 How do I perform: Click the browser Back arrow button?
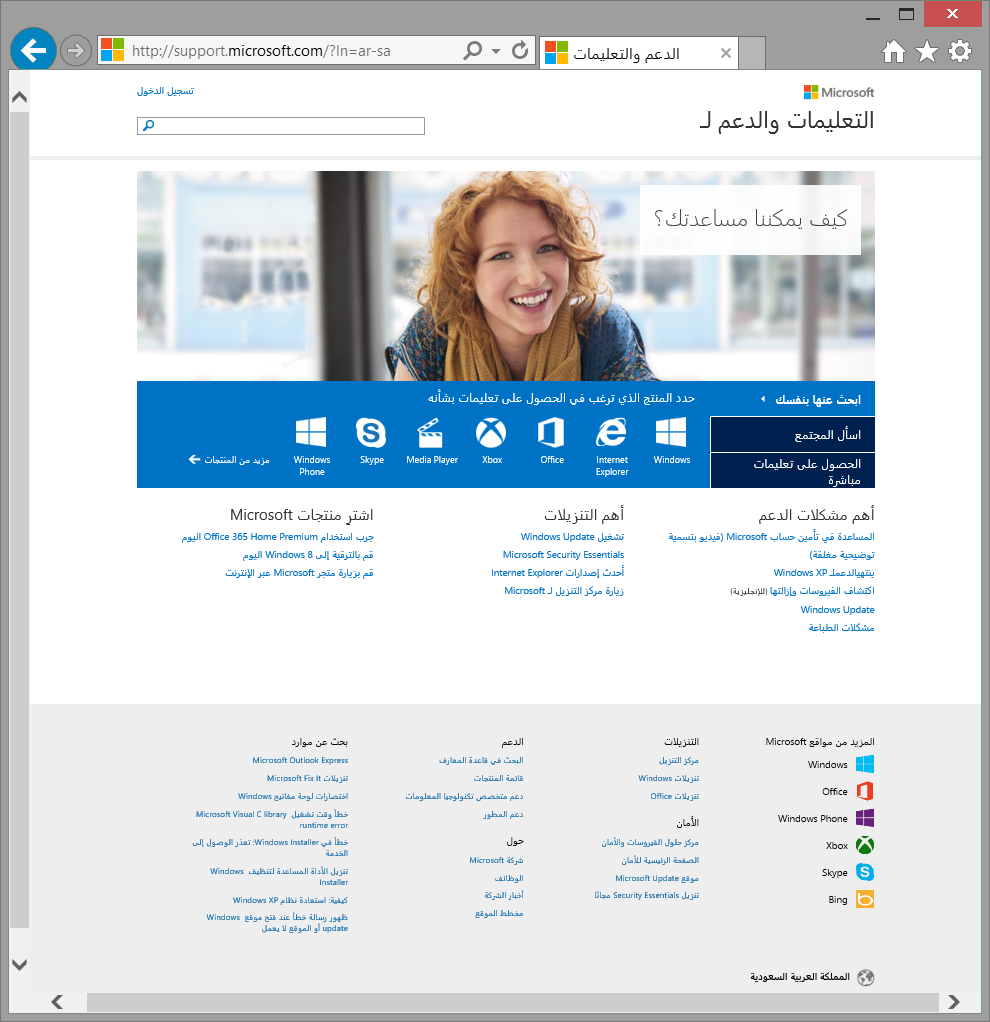(33, 50)
